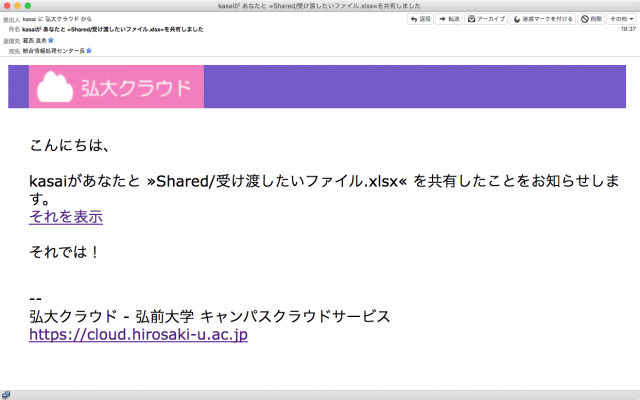
Task: Close the message window with red button
Action: tap(7, 6)
